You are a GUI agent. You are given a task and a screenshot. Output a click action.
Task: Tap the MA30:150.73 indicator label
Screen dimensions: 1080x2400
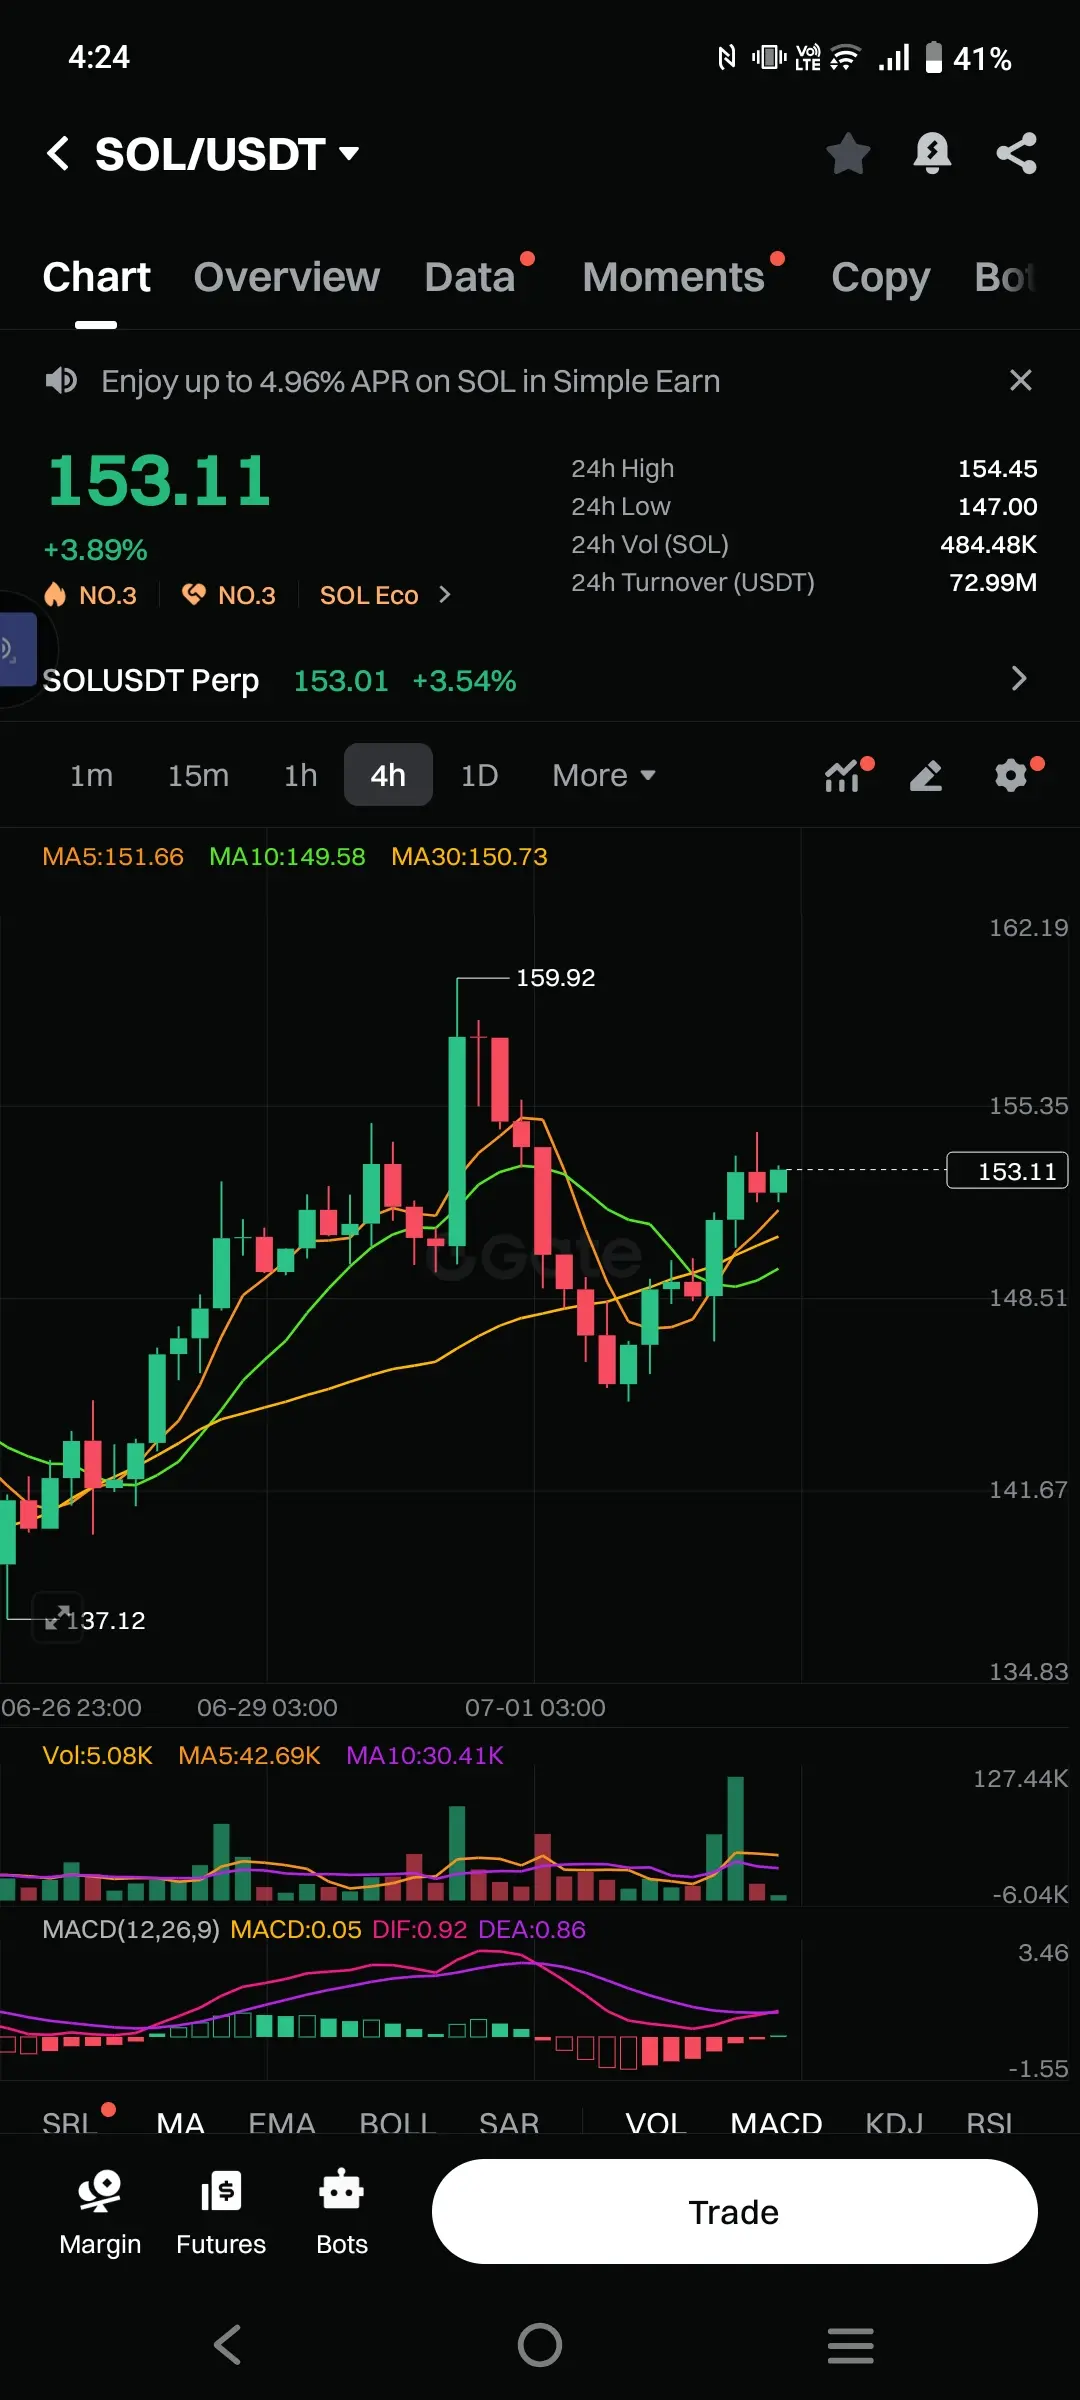[x=469, y=857]
